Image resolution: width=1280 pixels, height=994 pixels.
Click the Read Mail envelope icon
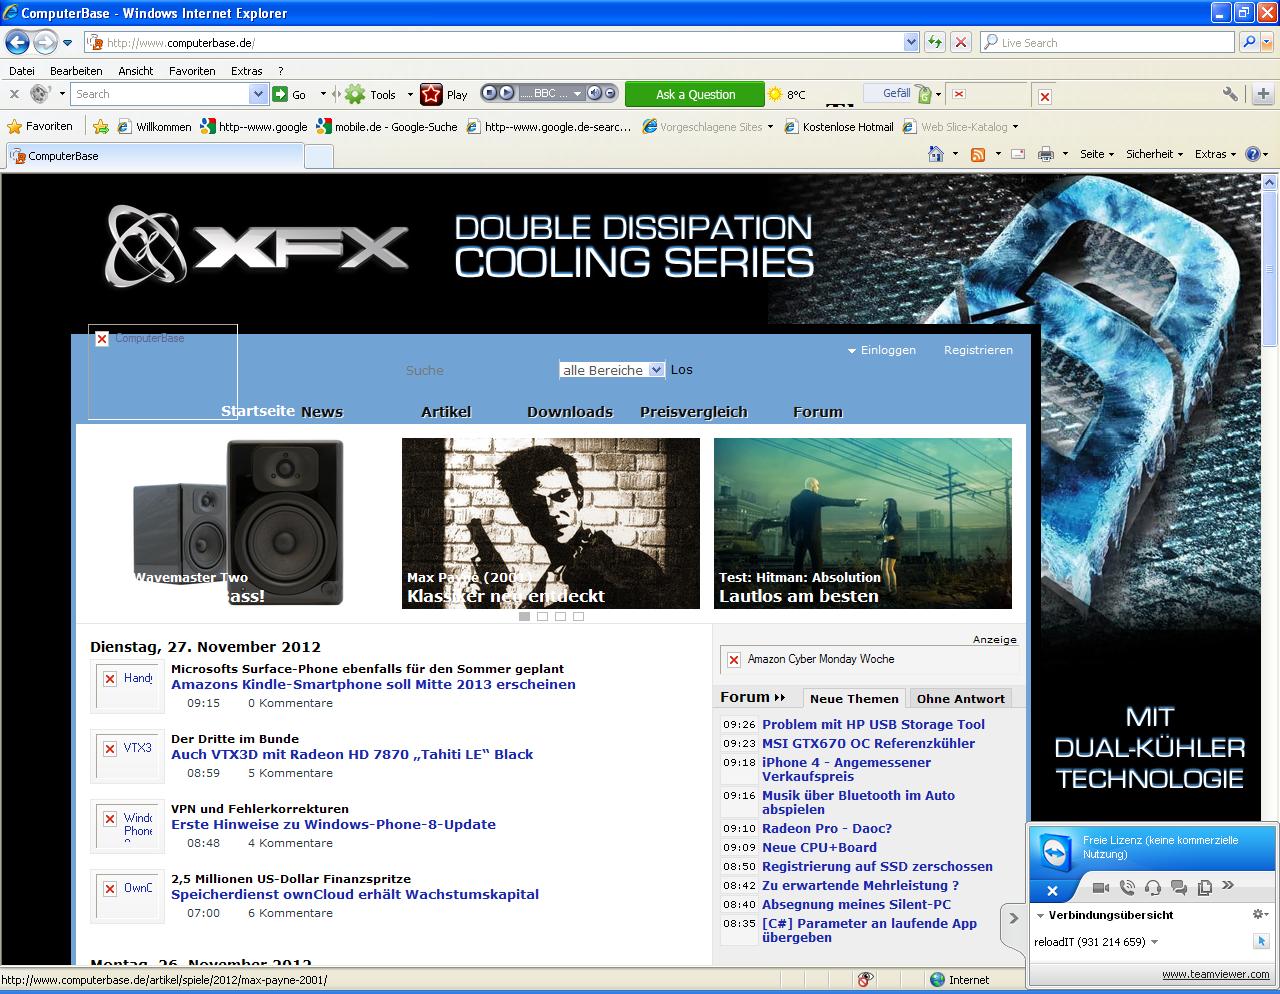1018,154
